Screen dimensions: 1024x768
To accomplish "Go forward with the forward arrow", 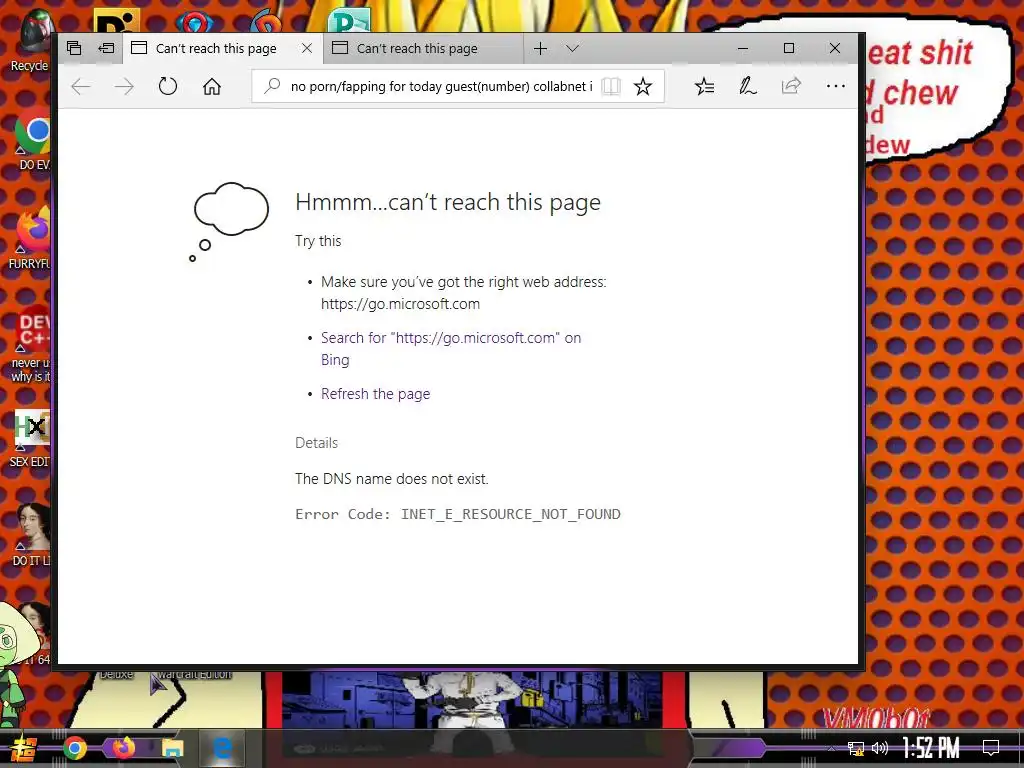I will point(124,86).
